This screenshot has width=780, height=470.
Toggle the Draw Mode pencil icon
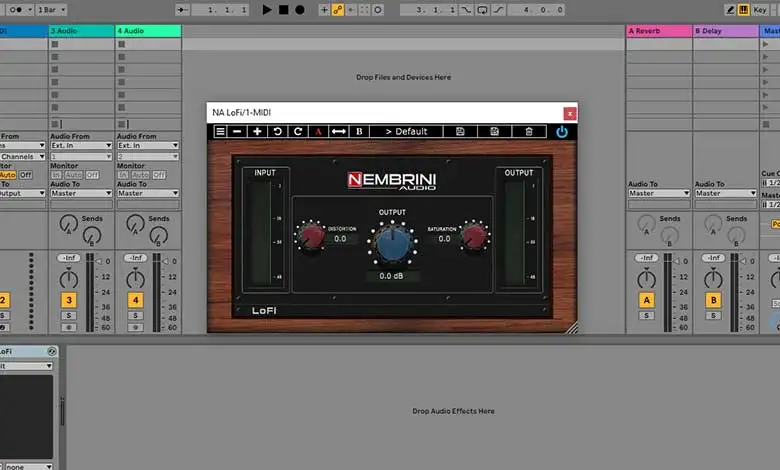point(730,9)
